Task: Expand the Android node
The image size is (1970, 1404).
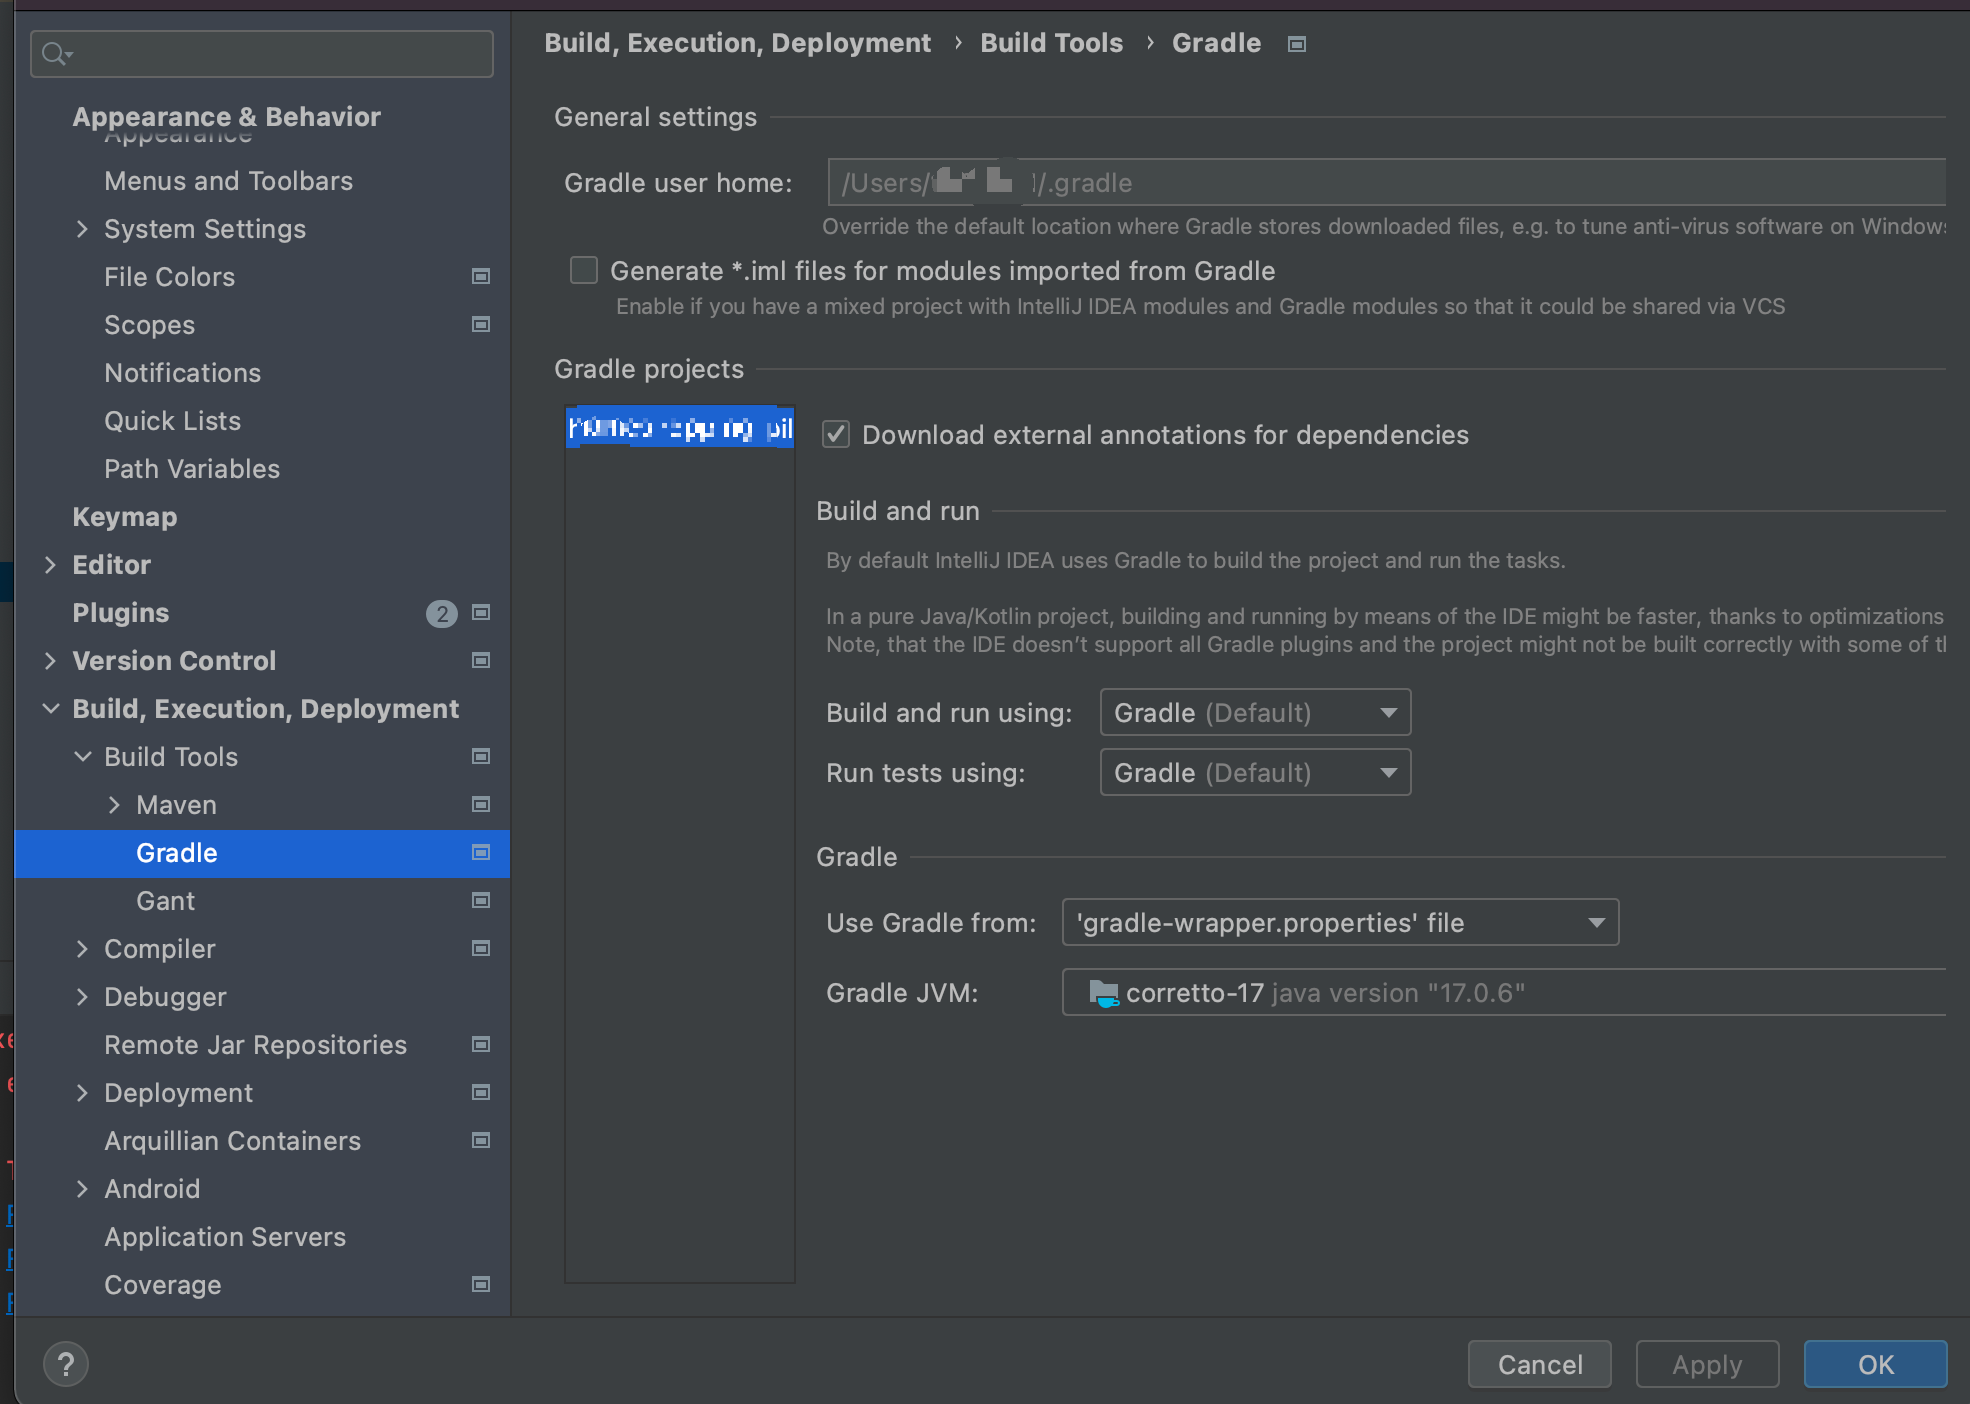Action: click(x=82, y=1189)
